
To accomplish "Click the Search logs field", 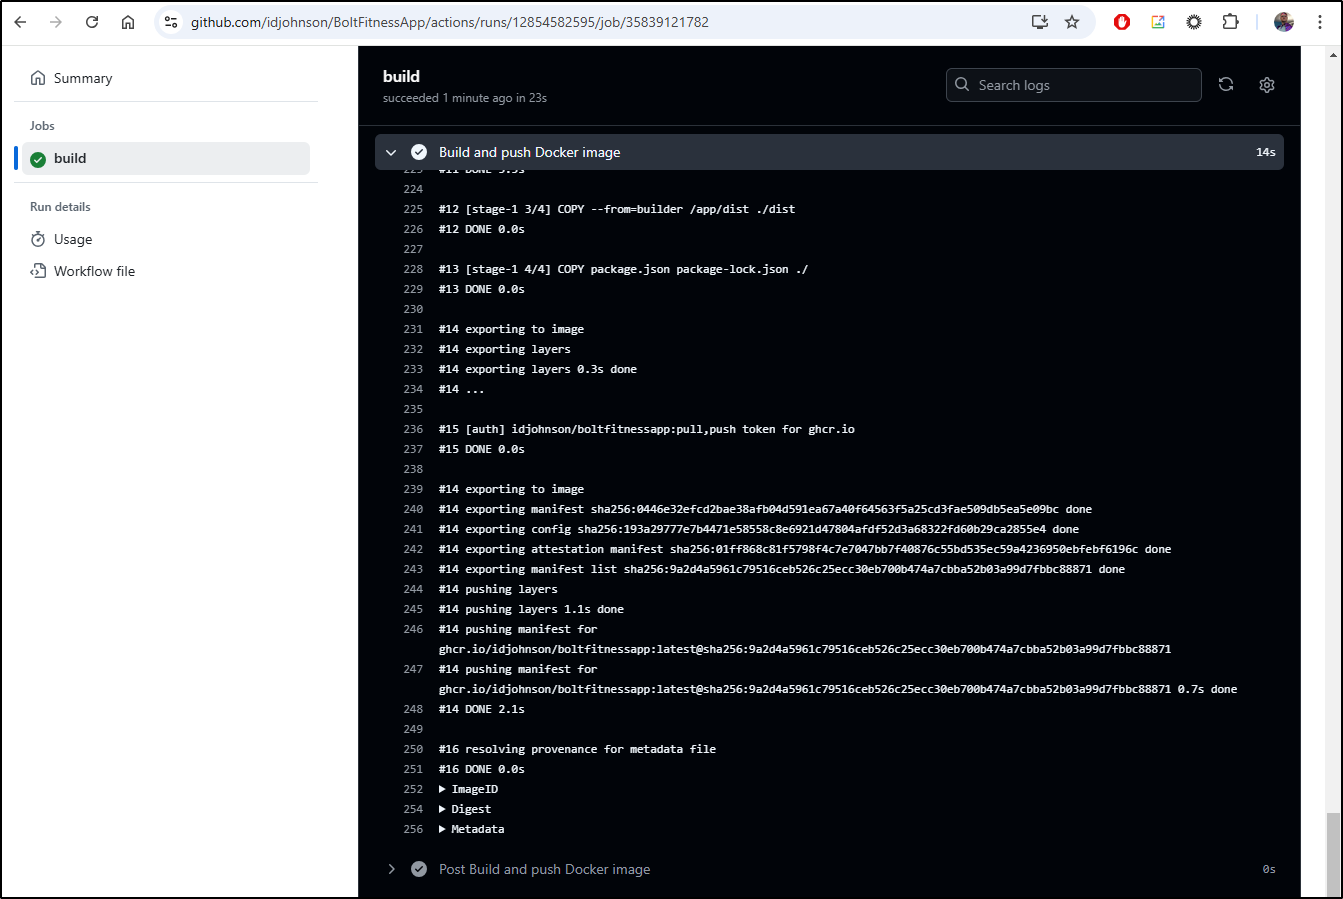I will [x=1074, y=85].
